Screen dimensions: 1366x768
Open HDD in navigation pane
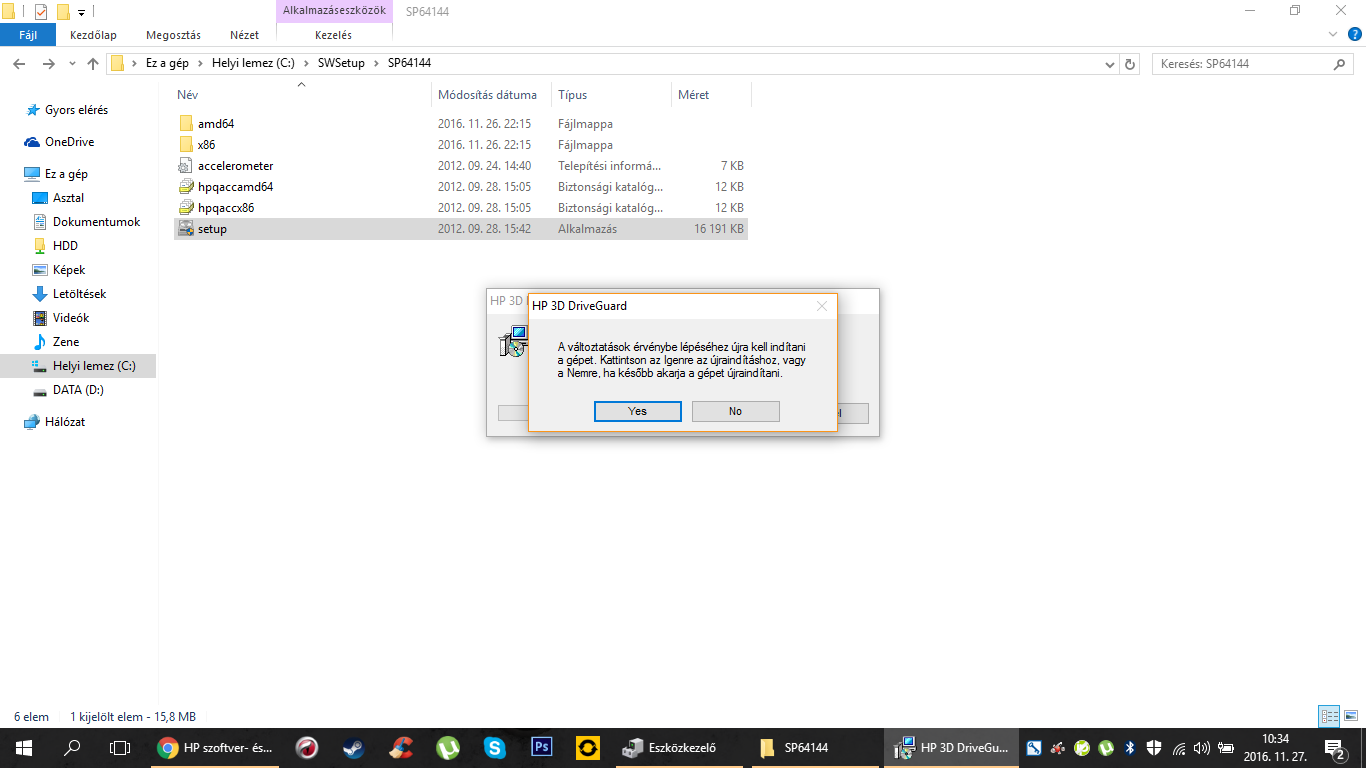pyautogui.click(x=65, y=246)
